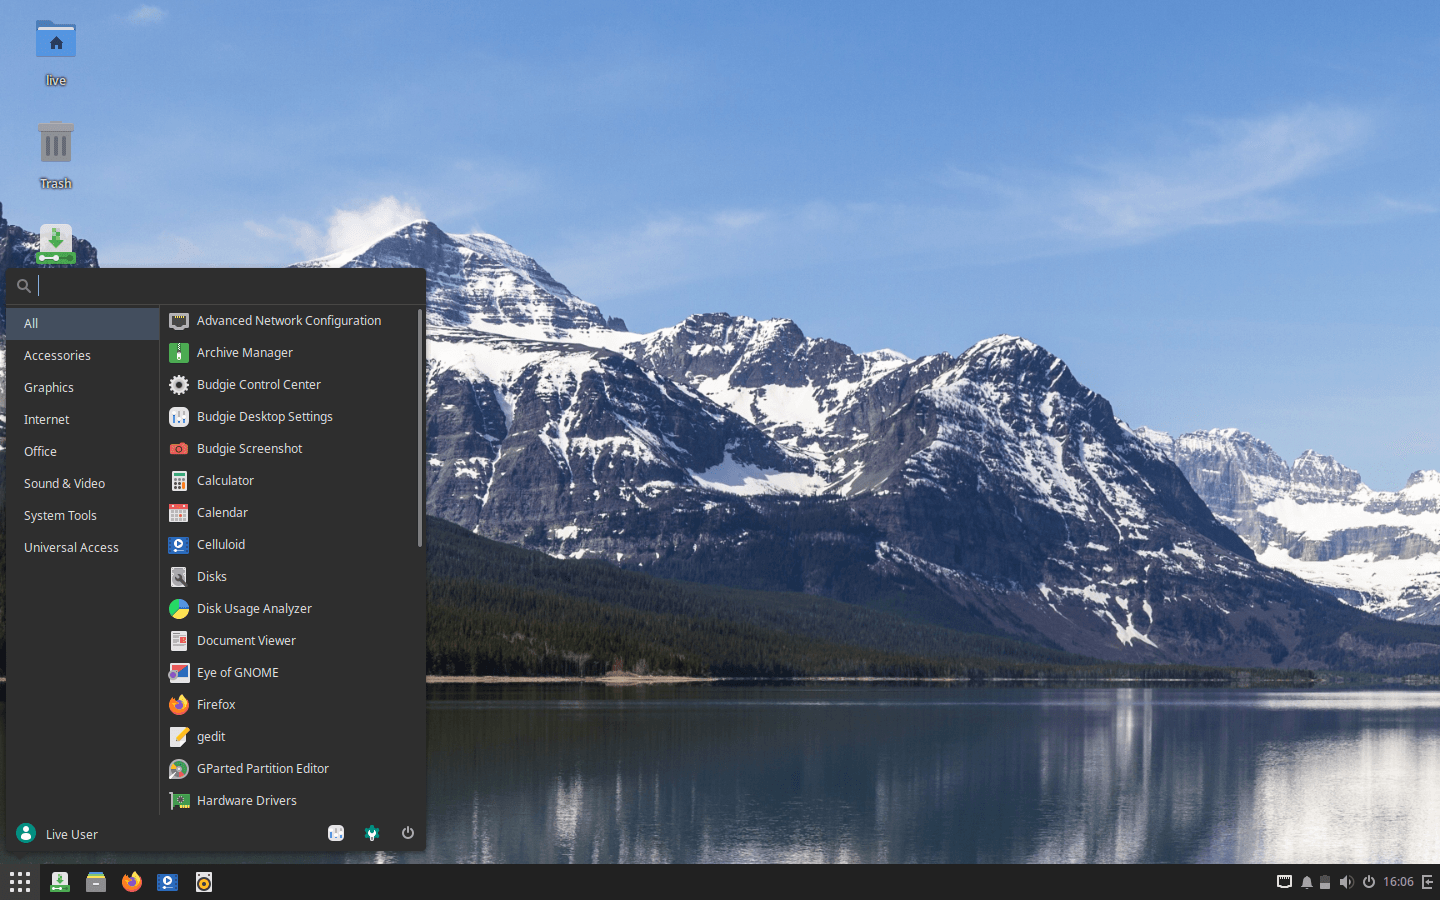
Task: Open the volume control in the tray
Action: (x=1346, y=882)
